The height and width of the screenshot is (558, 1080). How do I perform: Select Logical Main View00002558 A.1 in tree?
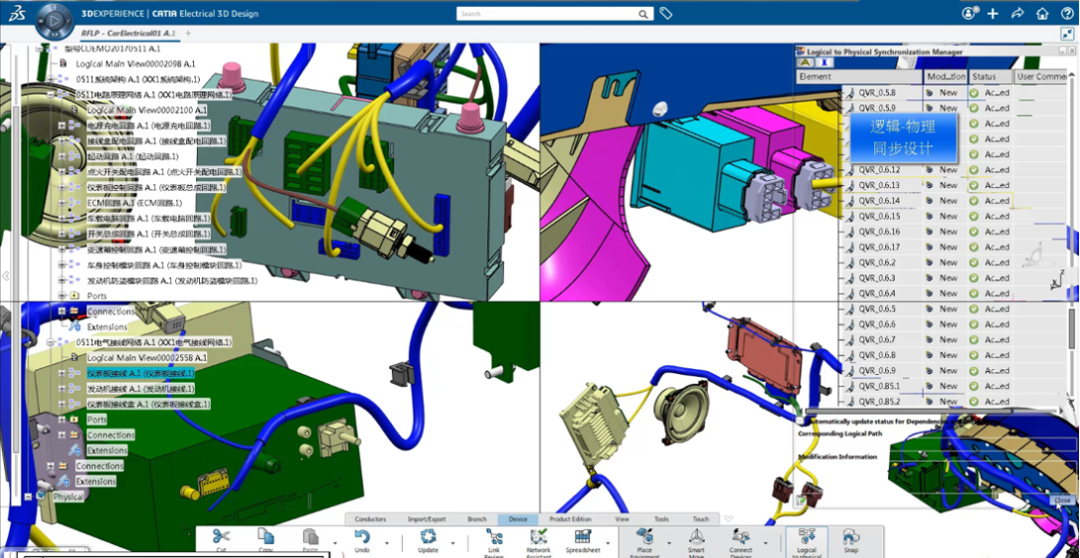147,358
